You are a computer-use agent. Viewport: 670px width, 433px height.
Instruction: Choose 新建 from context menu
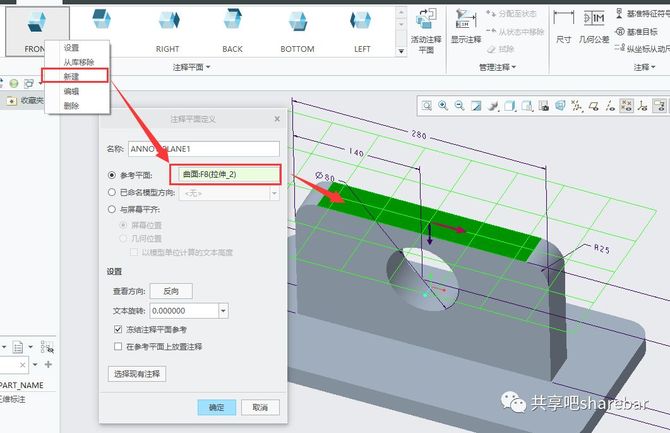pos(71,77)
